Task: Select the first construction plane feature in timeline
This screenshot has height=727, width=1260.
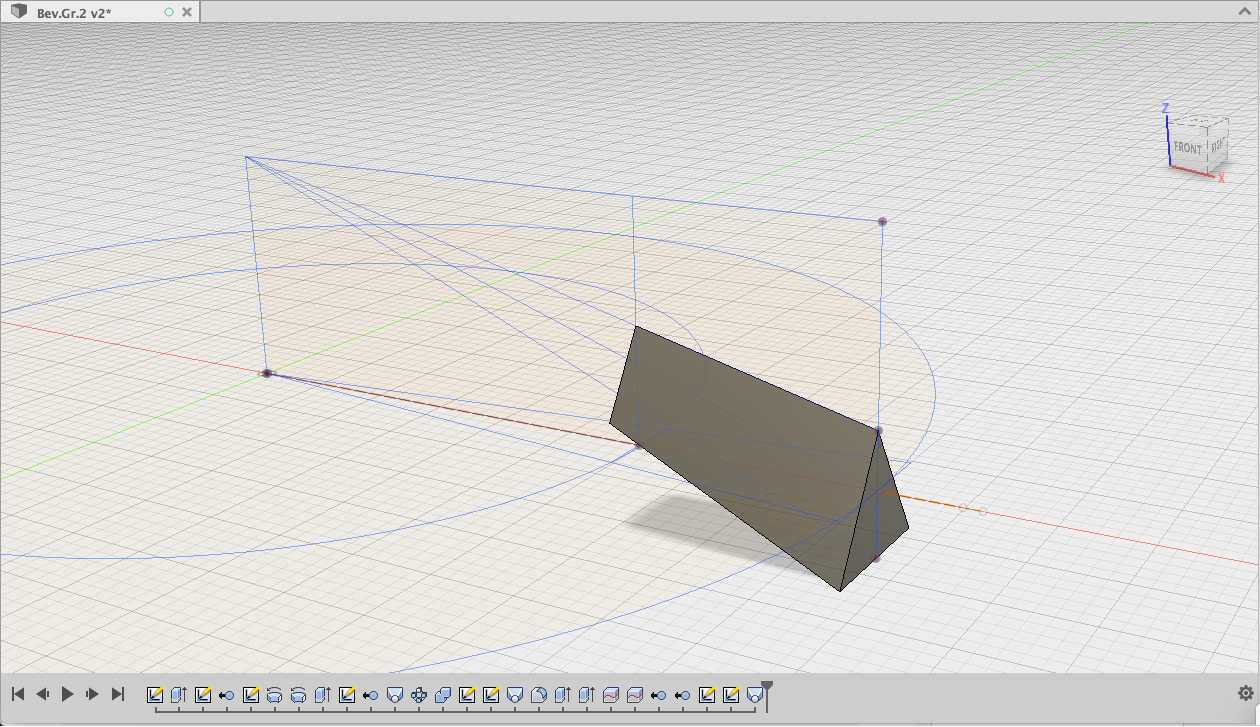Action: pyautogui.click(x=395, y=694)
